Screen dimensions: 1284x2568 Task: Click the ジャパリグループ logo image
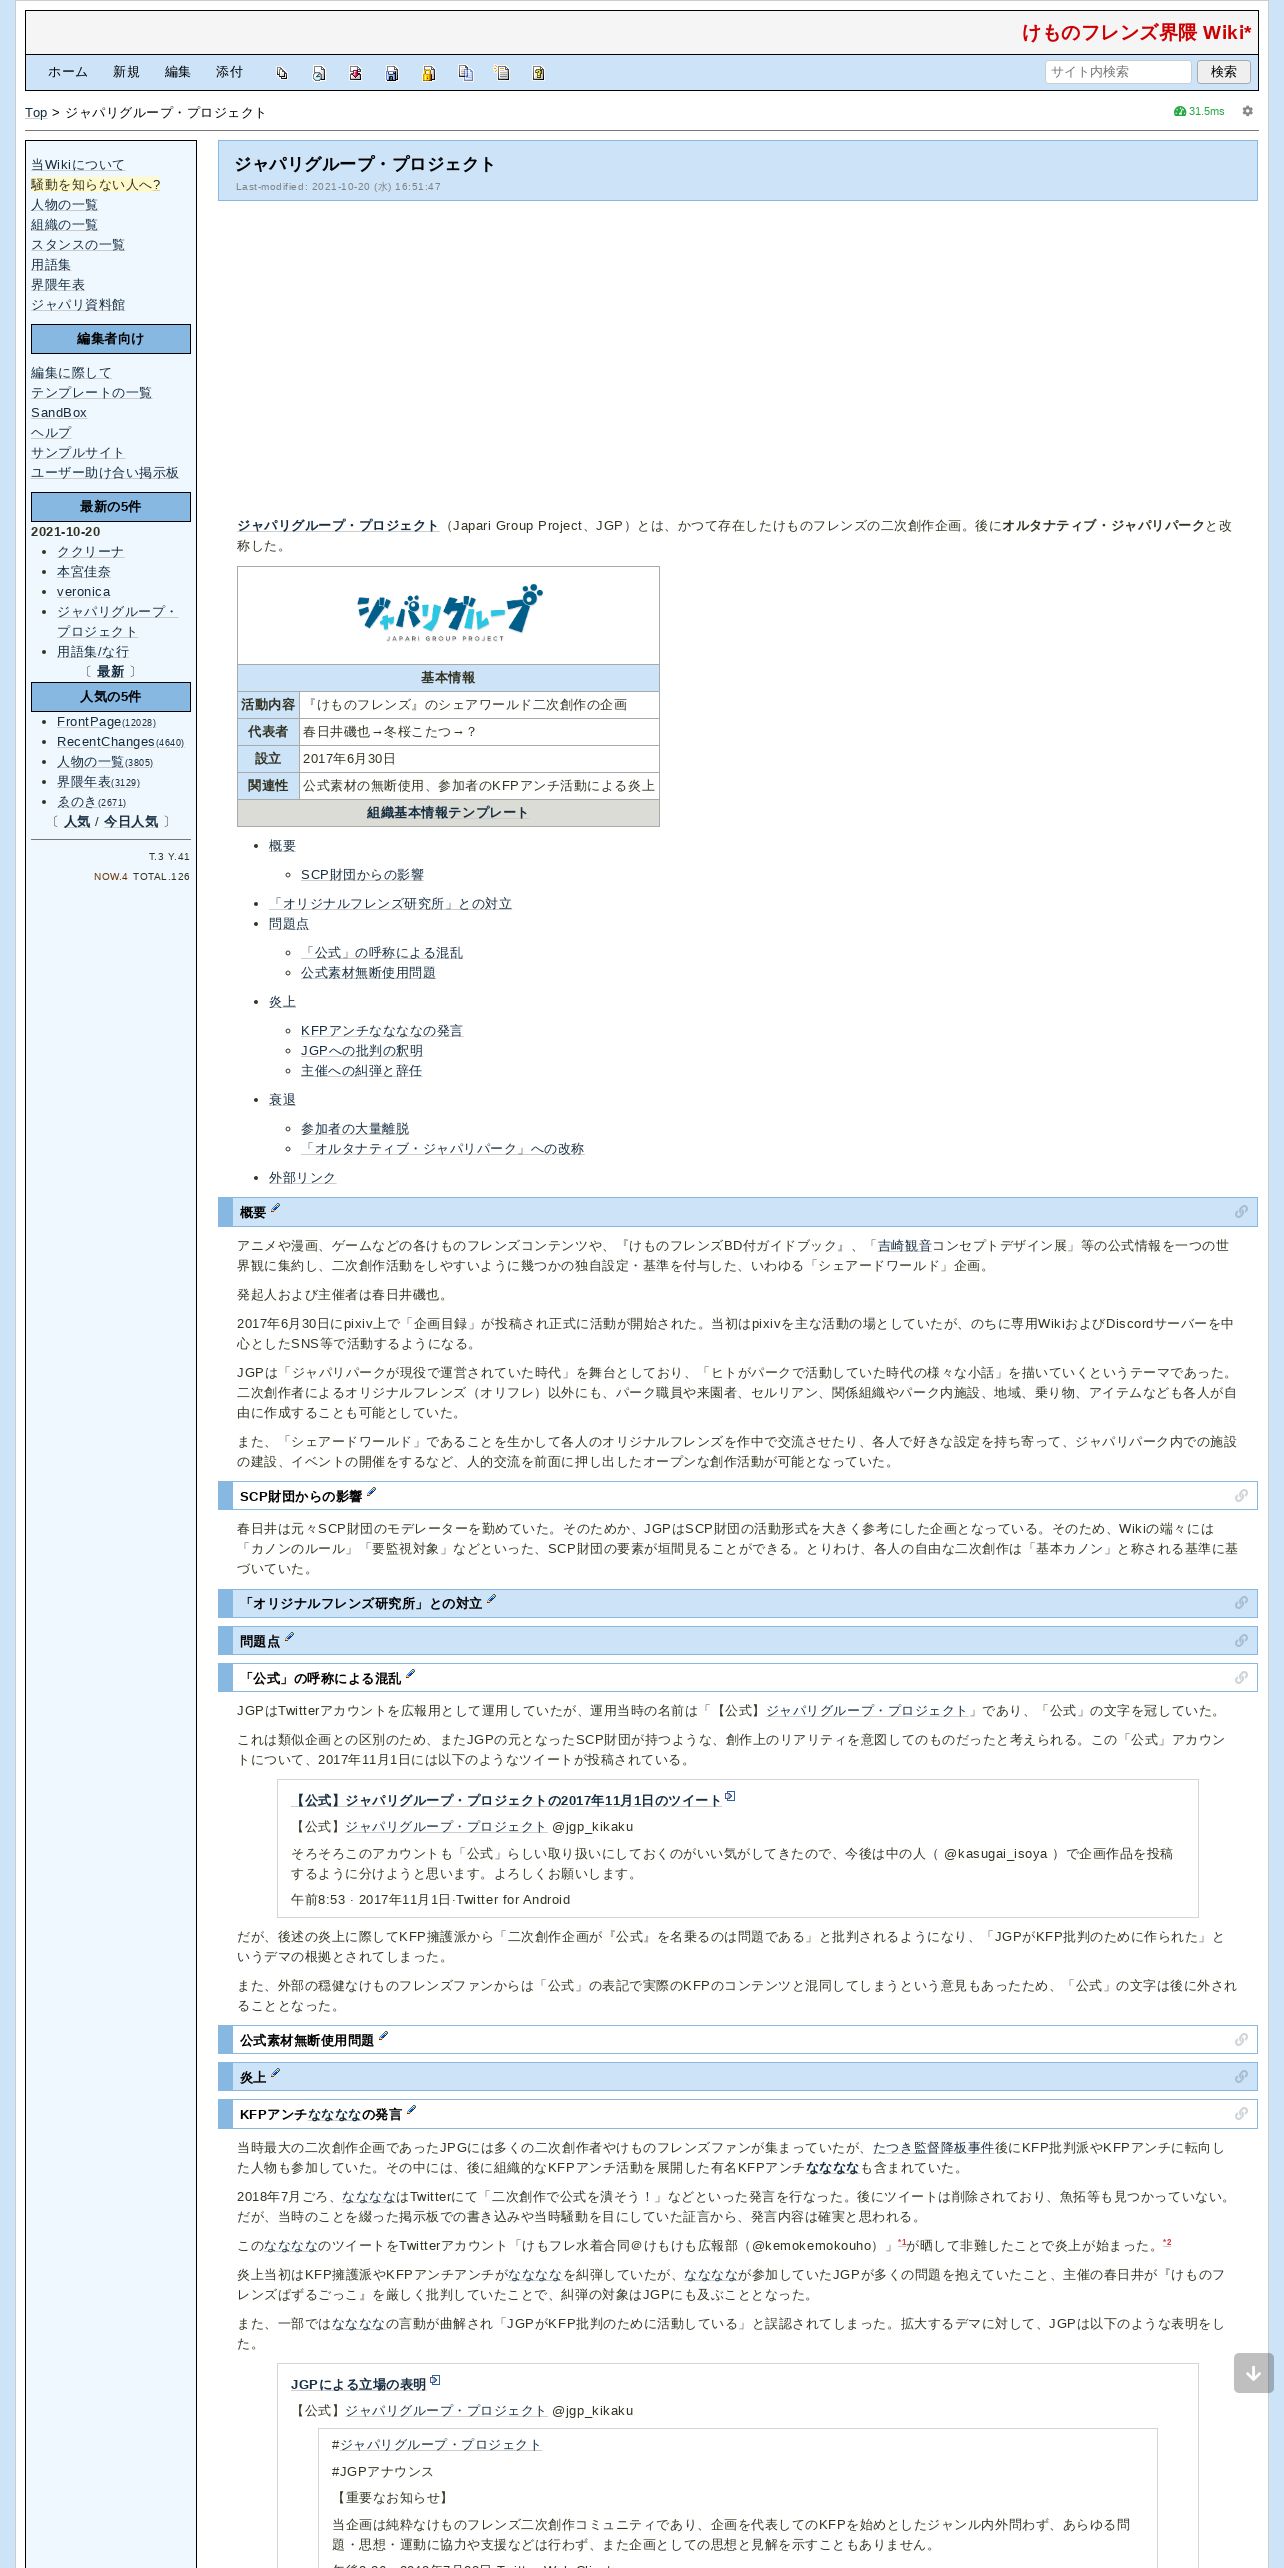tap(448, 614)
